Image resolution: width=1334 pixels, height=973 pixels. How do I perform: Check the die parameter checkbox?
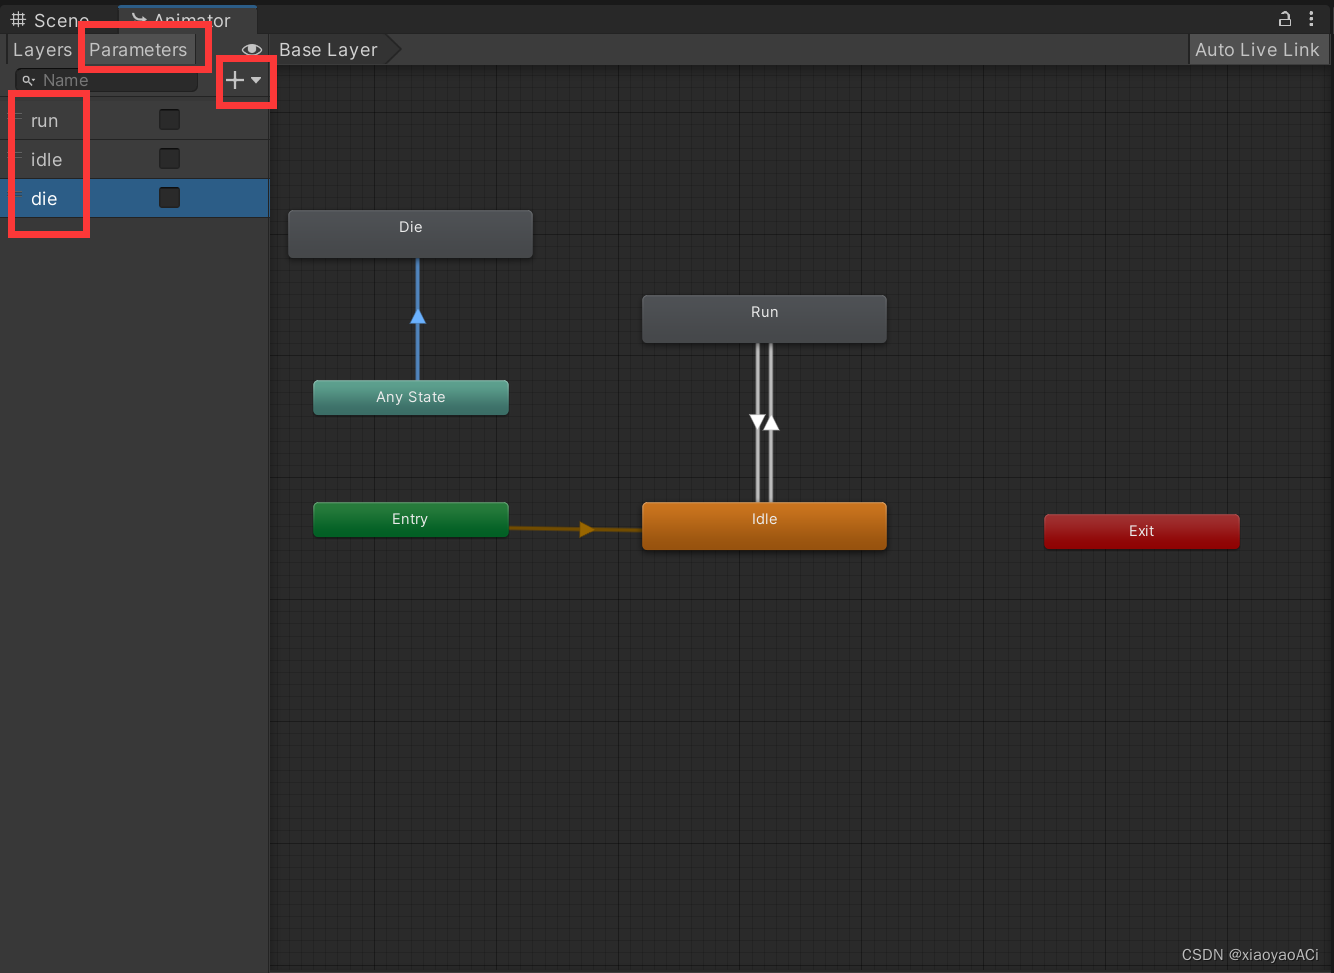(x=169, y=197)
